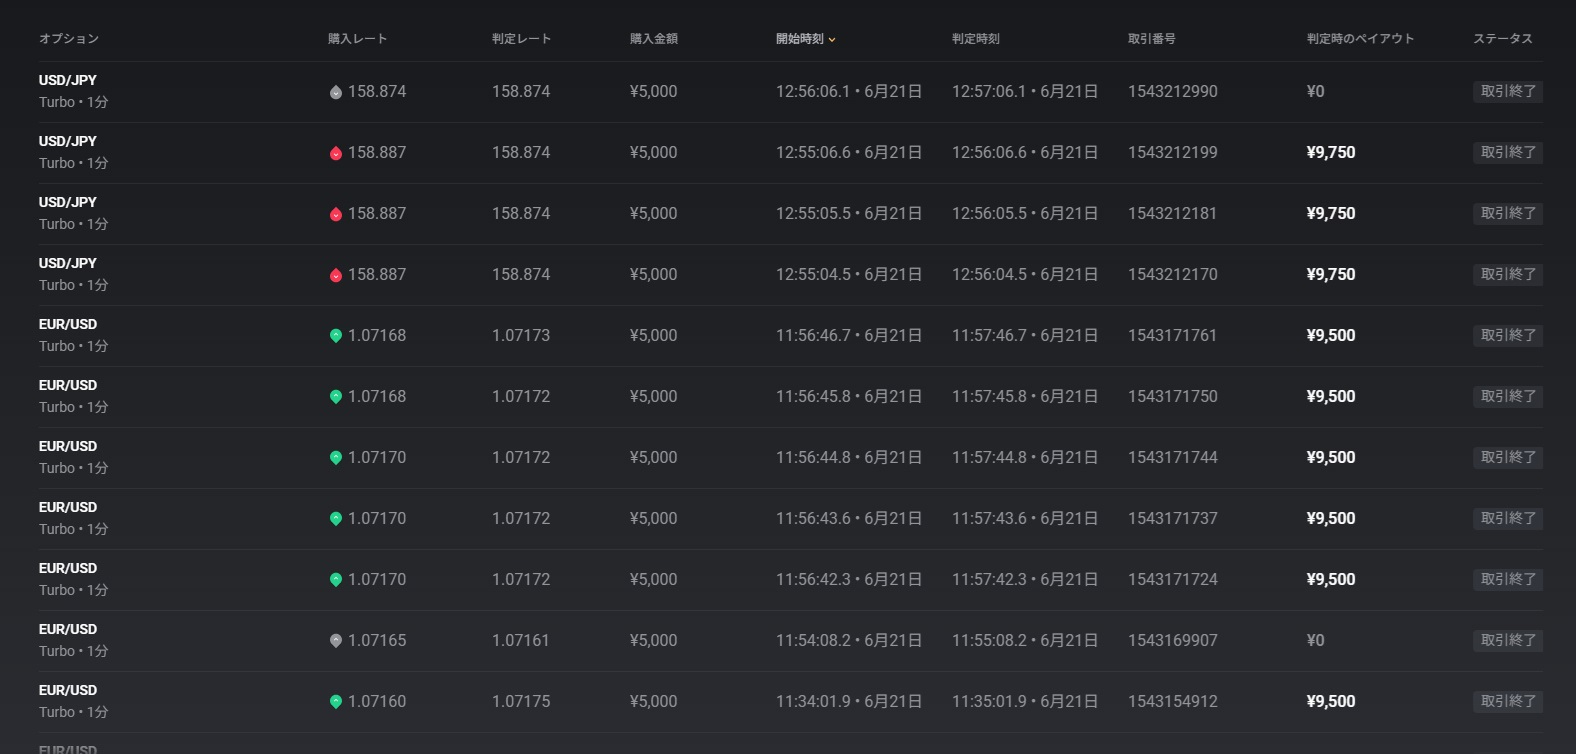Click the green up icon in trade 1543171750 row
The height and width of the screenshot is (754, 1576).
(x=336, y=397)
